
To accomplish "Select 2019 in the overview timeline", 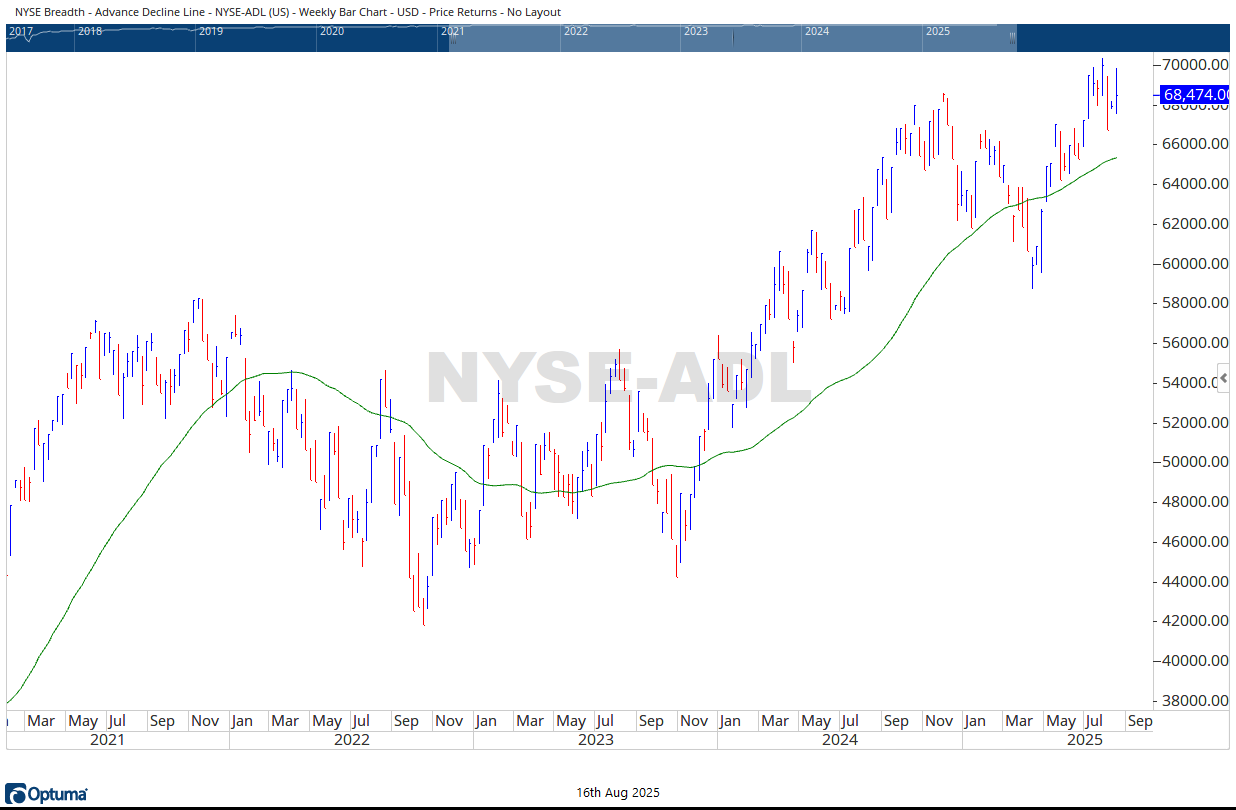I will pos(210,31).
